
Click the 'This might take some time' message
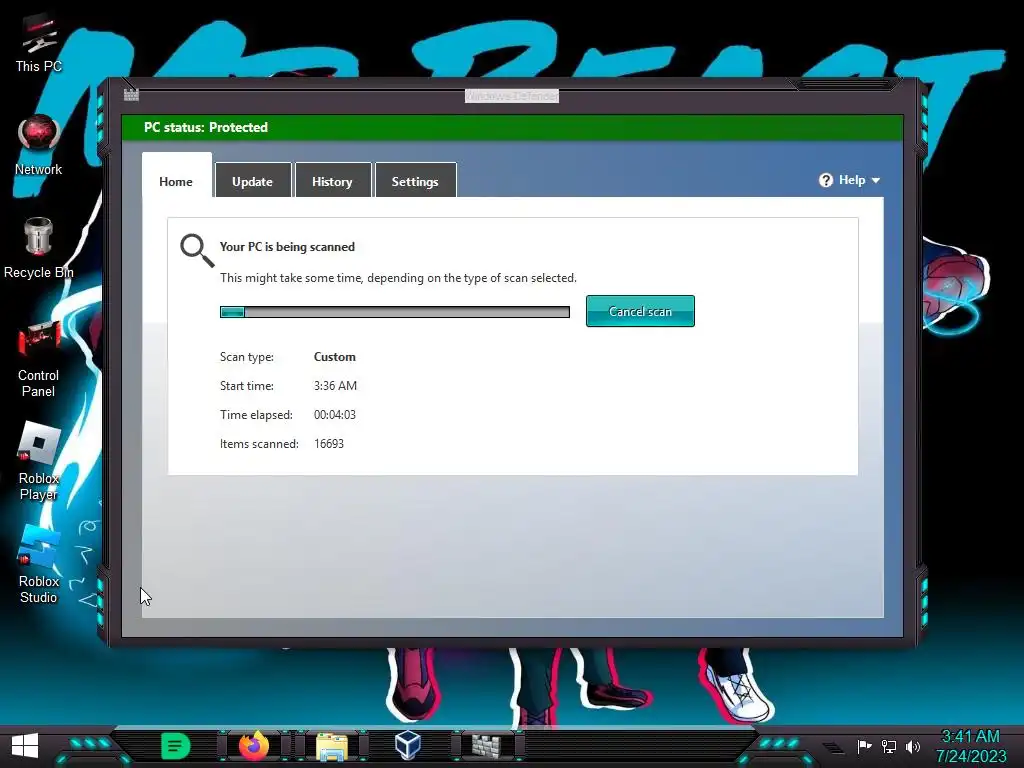[x=398, y=278]
